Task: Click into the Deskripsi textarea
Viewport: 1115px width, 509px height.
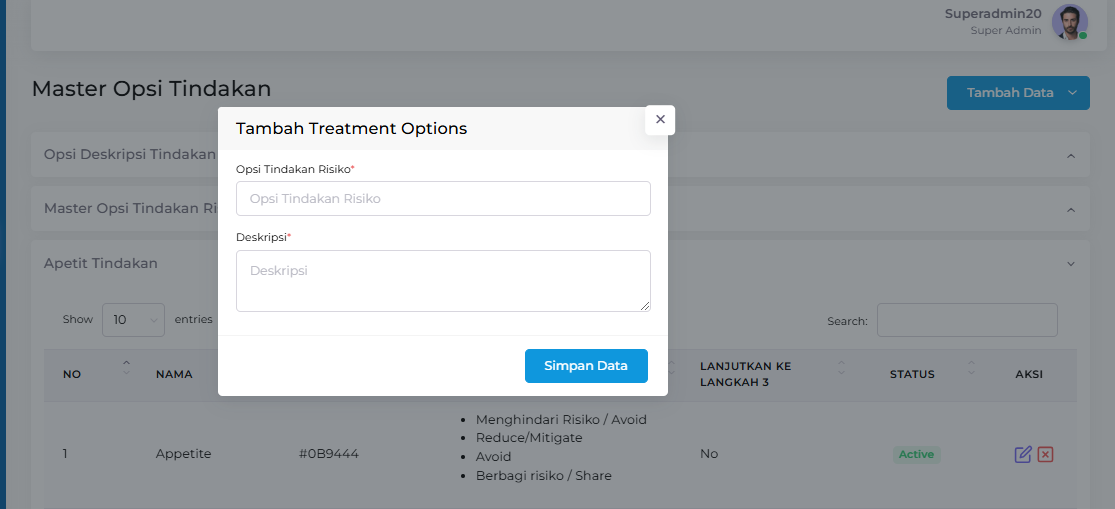Action: (443, 280)
